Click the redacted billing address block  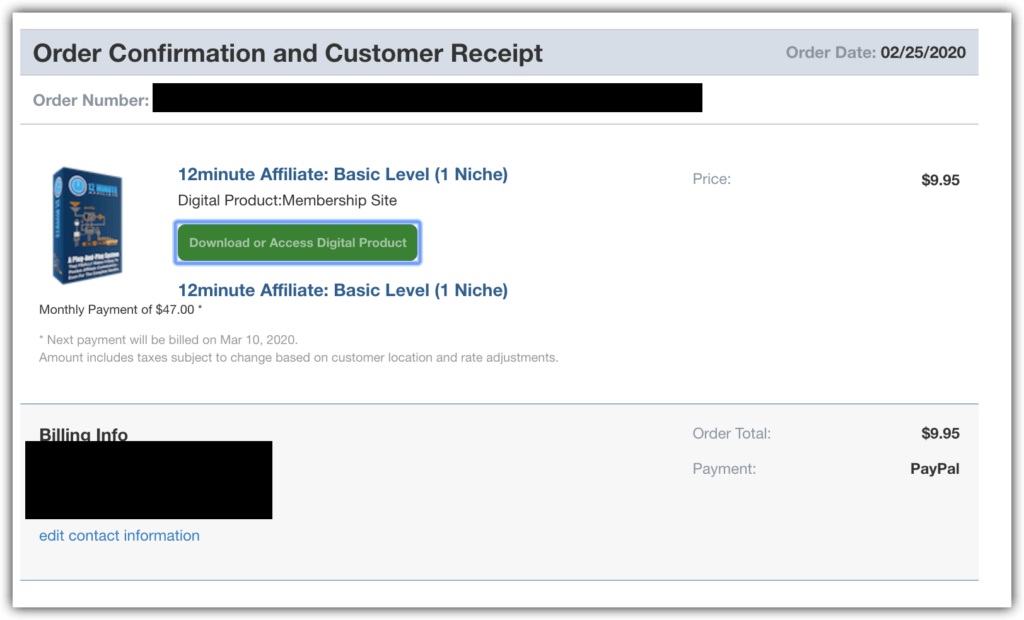[149, 480]
